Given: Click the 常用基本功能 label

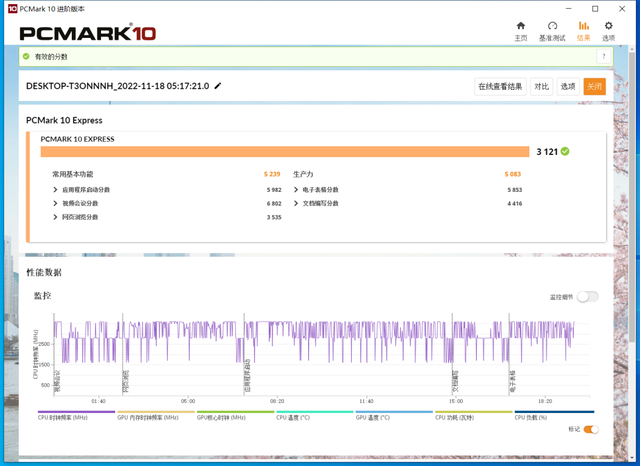Looking at the screenshot, I should click(x=73, y=174).
